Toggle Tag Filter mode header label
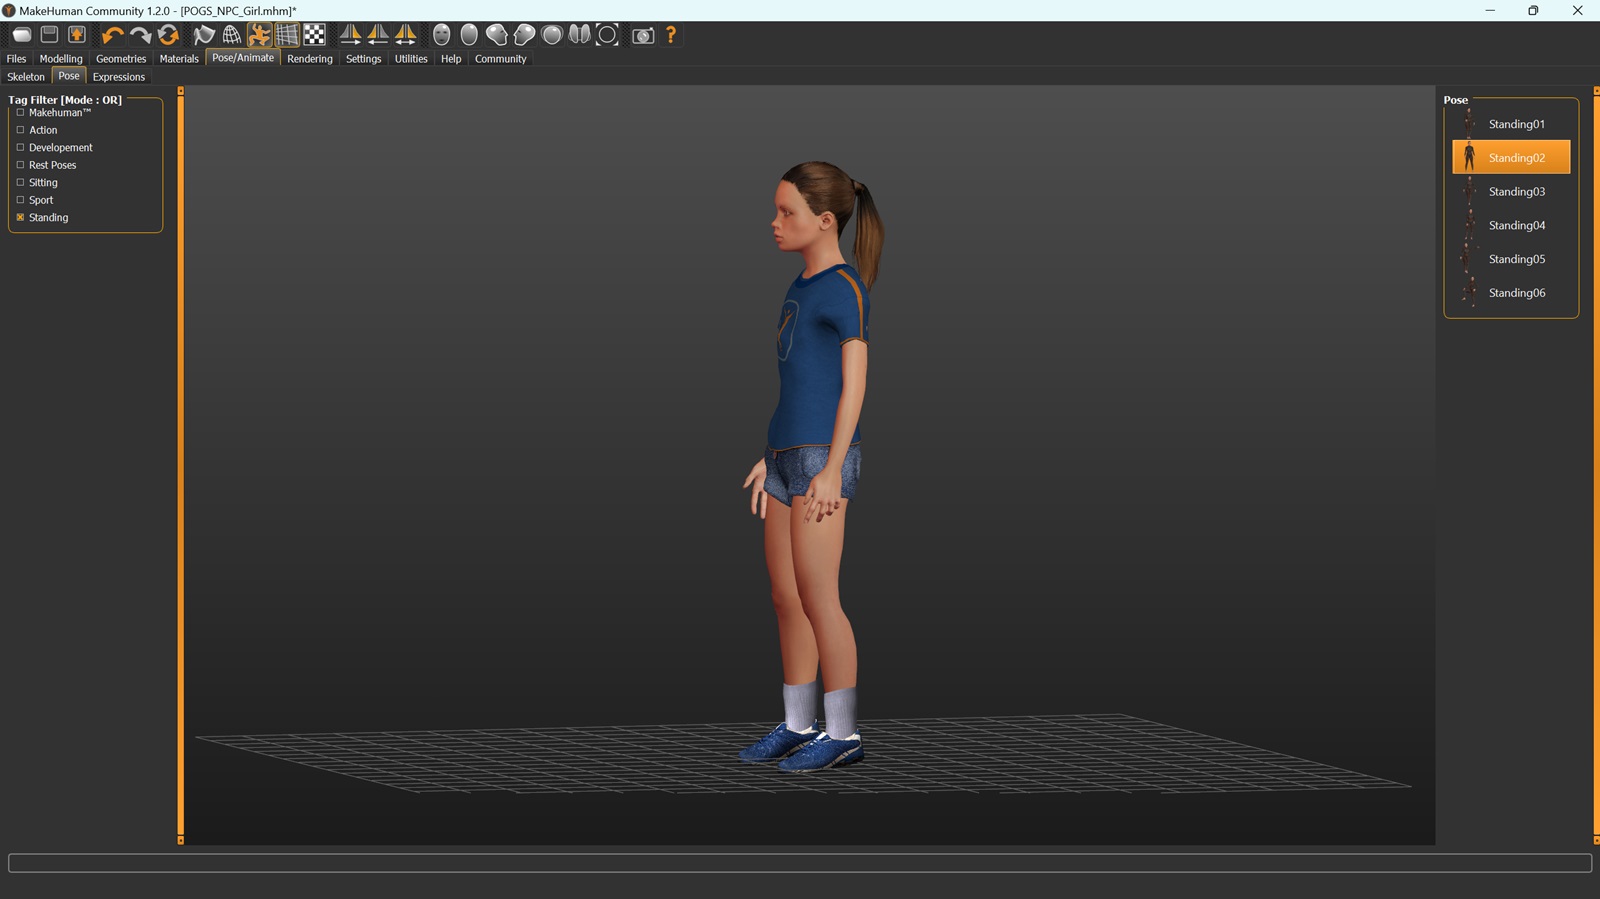This screenshot has width=1600, height=899. 65,100
